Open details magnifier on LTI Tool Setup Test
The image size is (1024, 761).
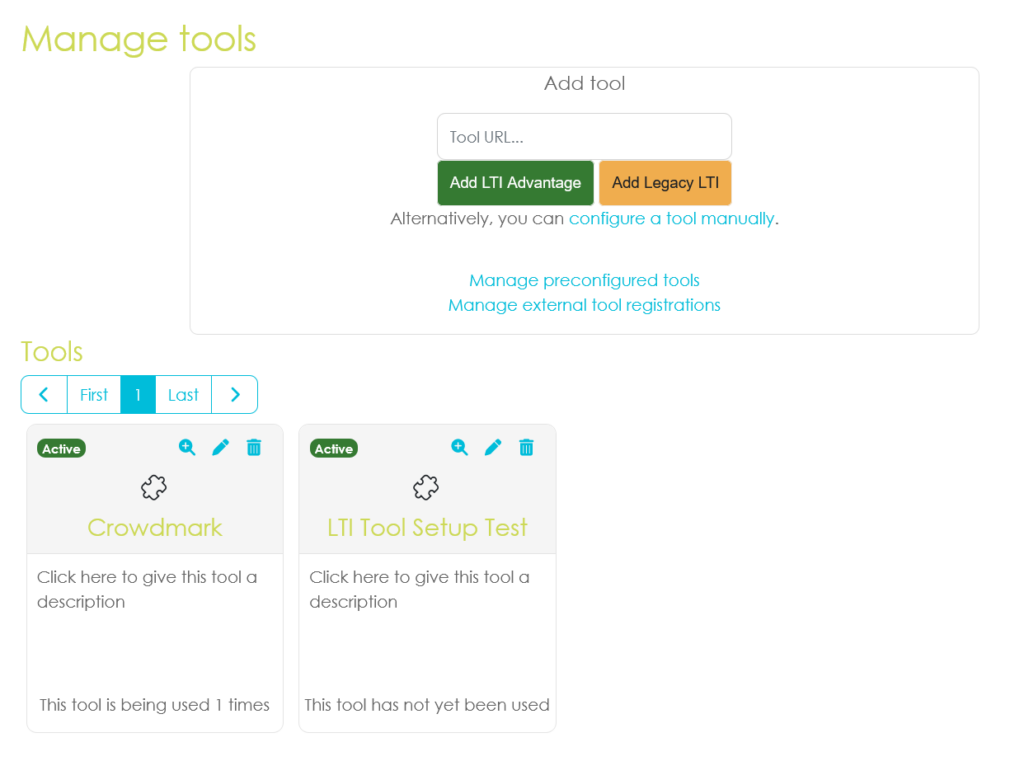tap(459, 447)
